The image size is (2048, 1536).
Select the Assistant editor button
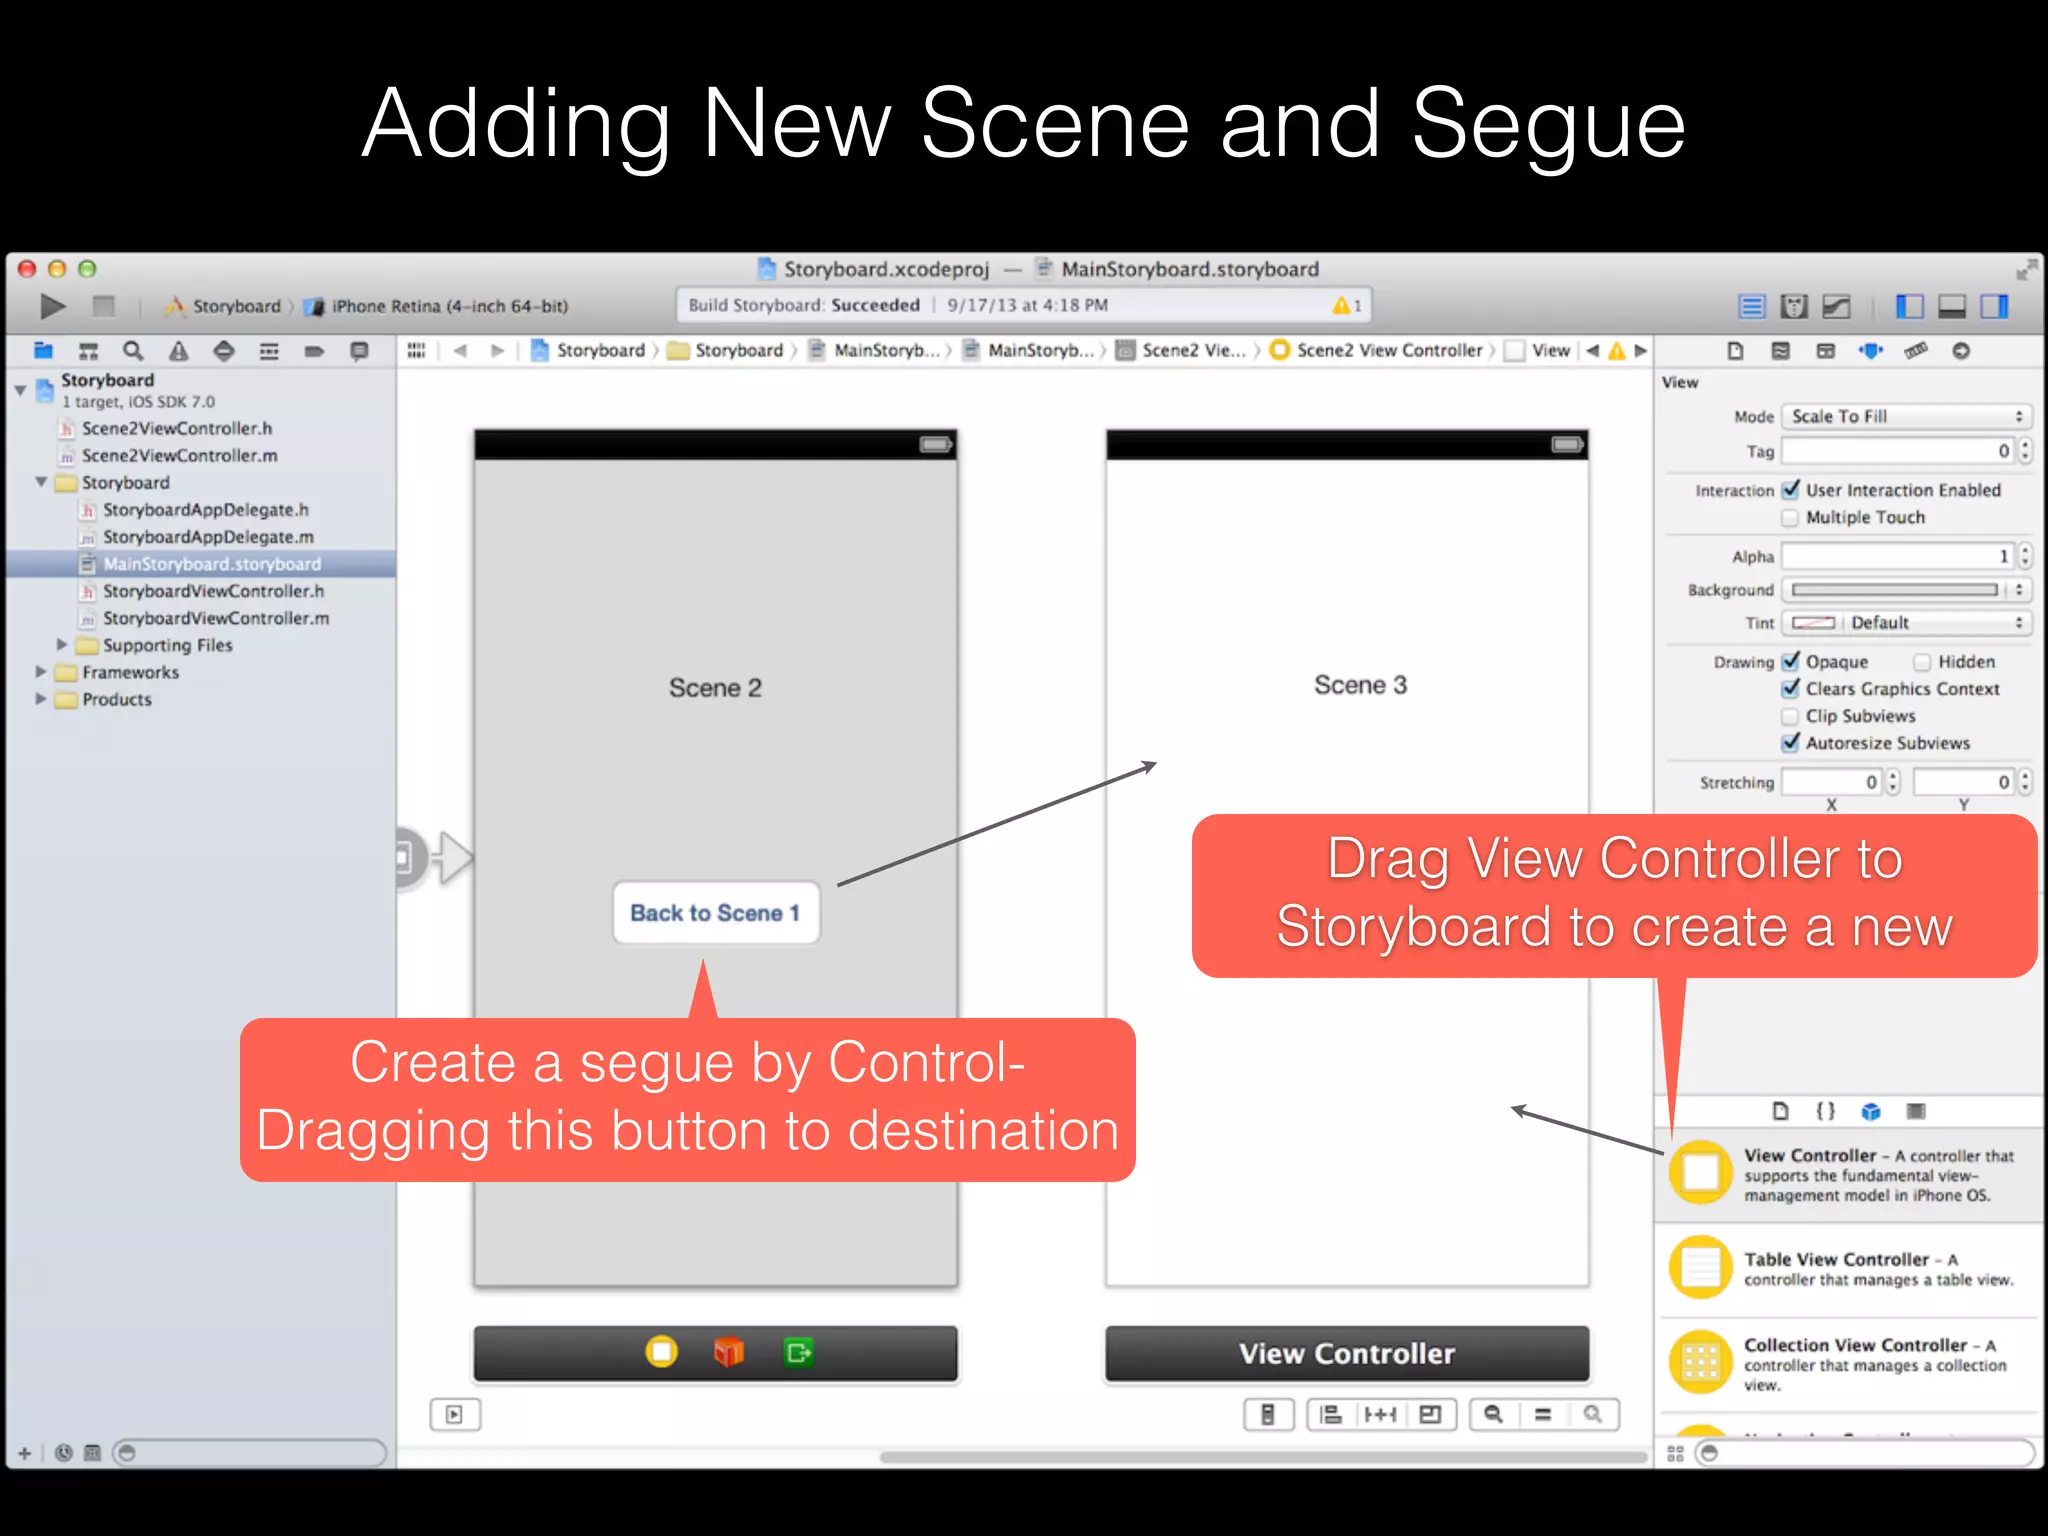pyautogui.click(x=1795, y=307)
